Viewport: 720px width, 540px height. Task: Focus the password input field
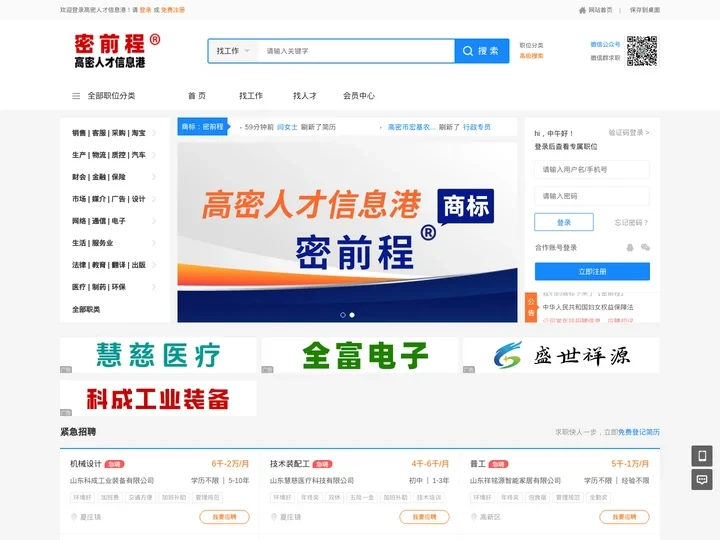click(x=592, y=196)
